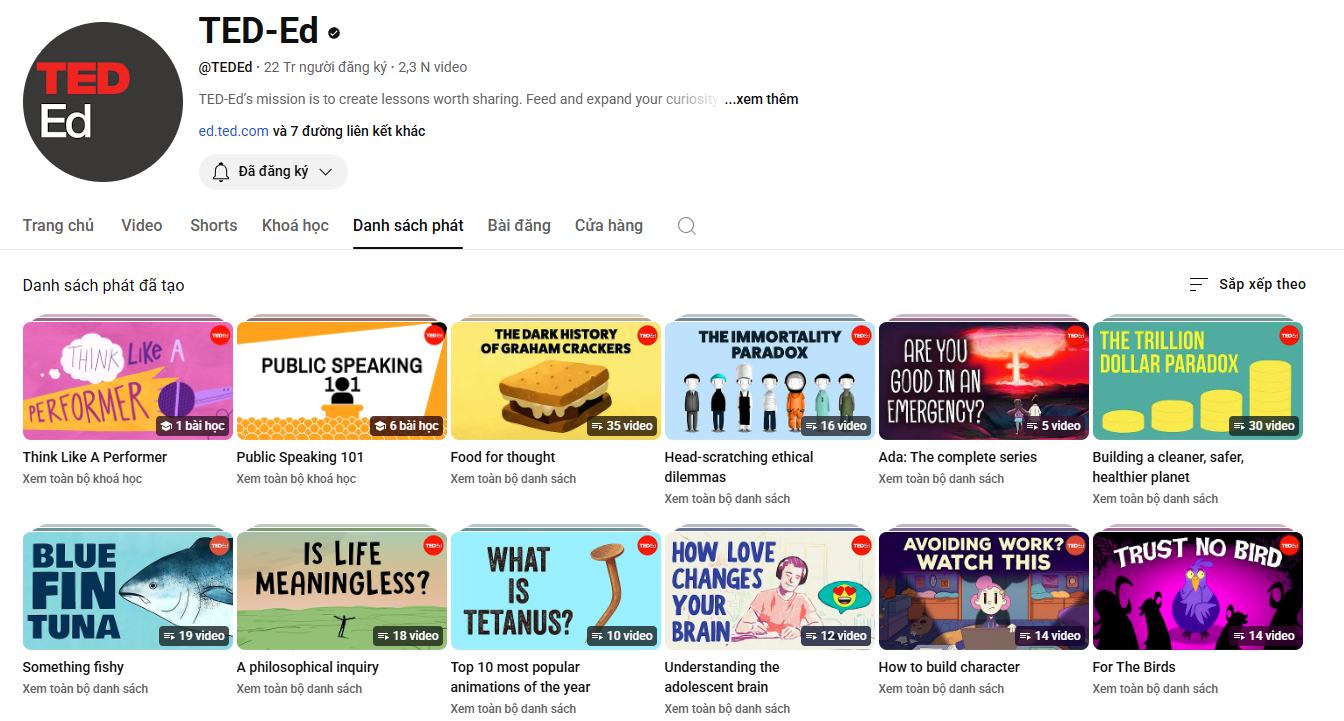Click the '18 video' badge on Is Life Meaningless

pos(408,636)
